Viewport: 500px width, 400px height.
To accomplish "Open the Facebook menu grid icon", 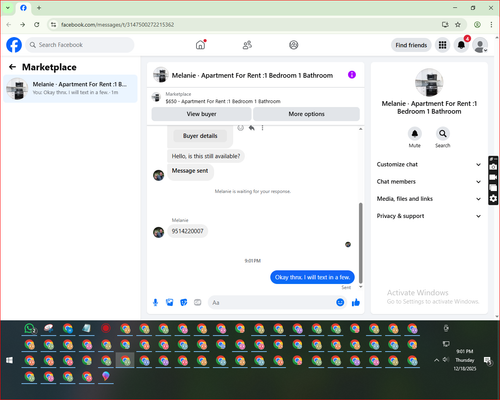I will pos(442,45).
